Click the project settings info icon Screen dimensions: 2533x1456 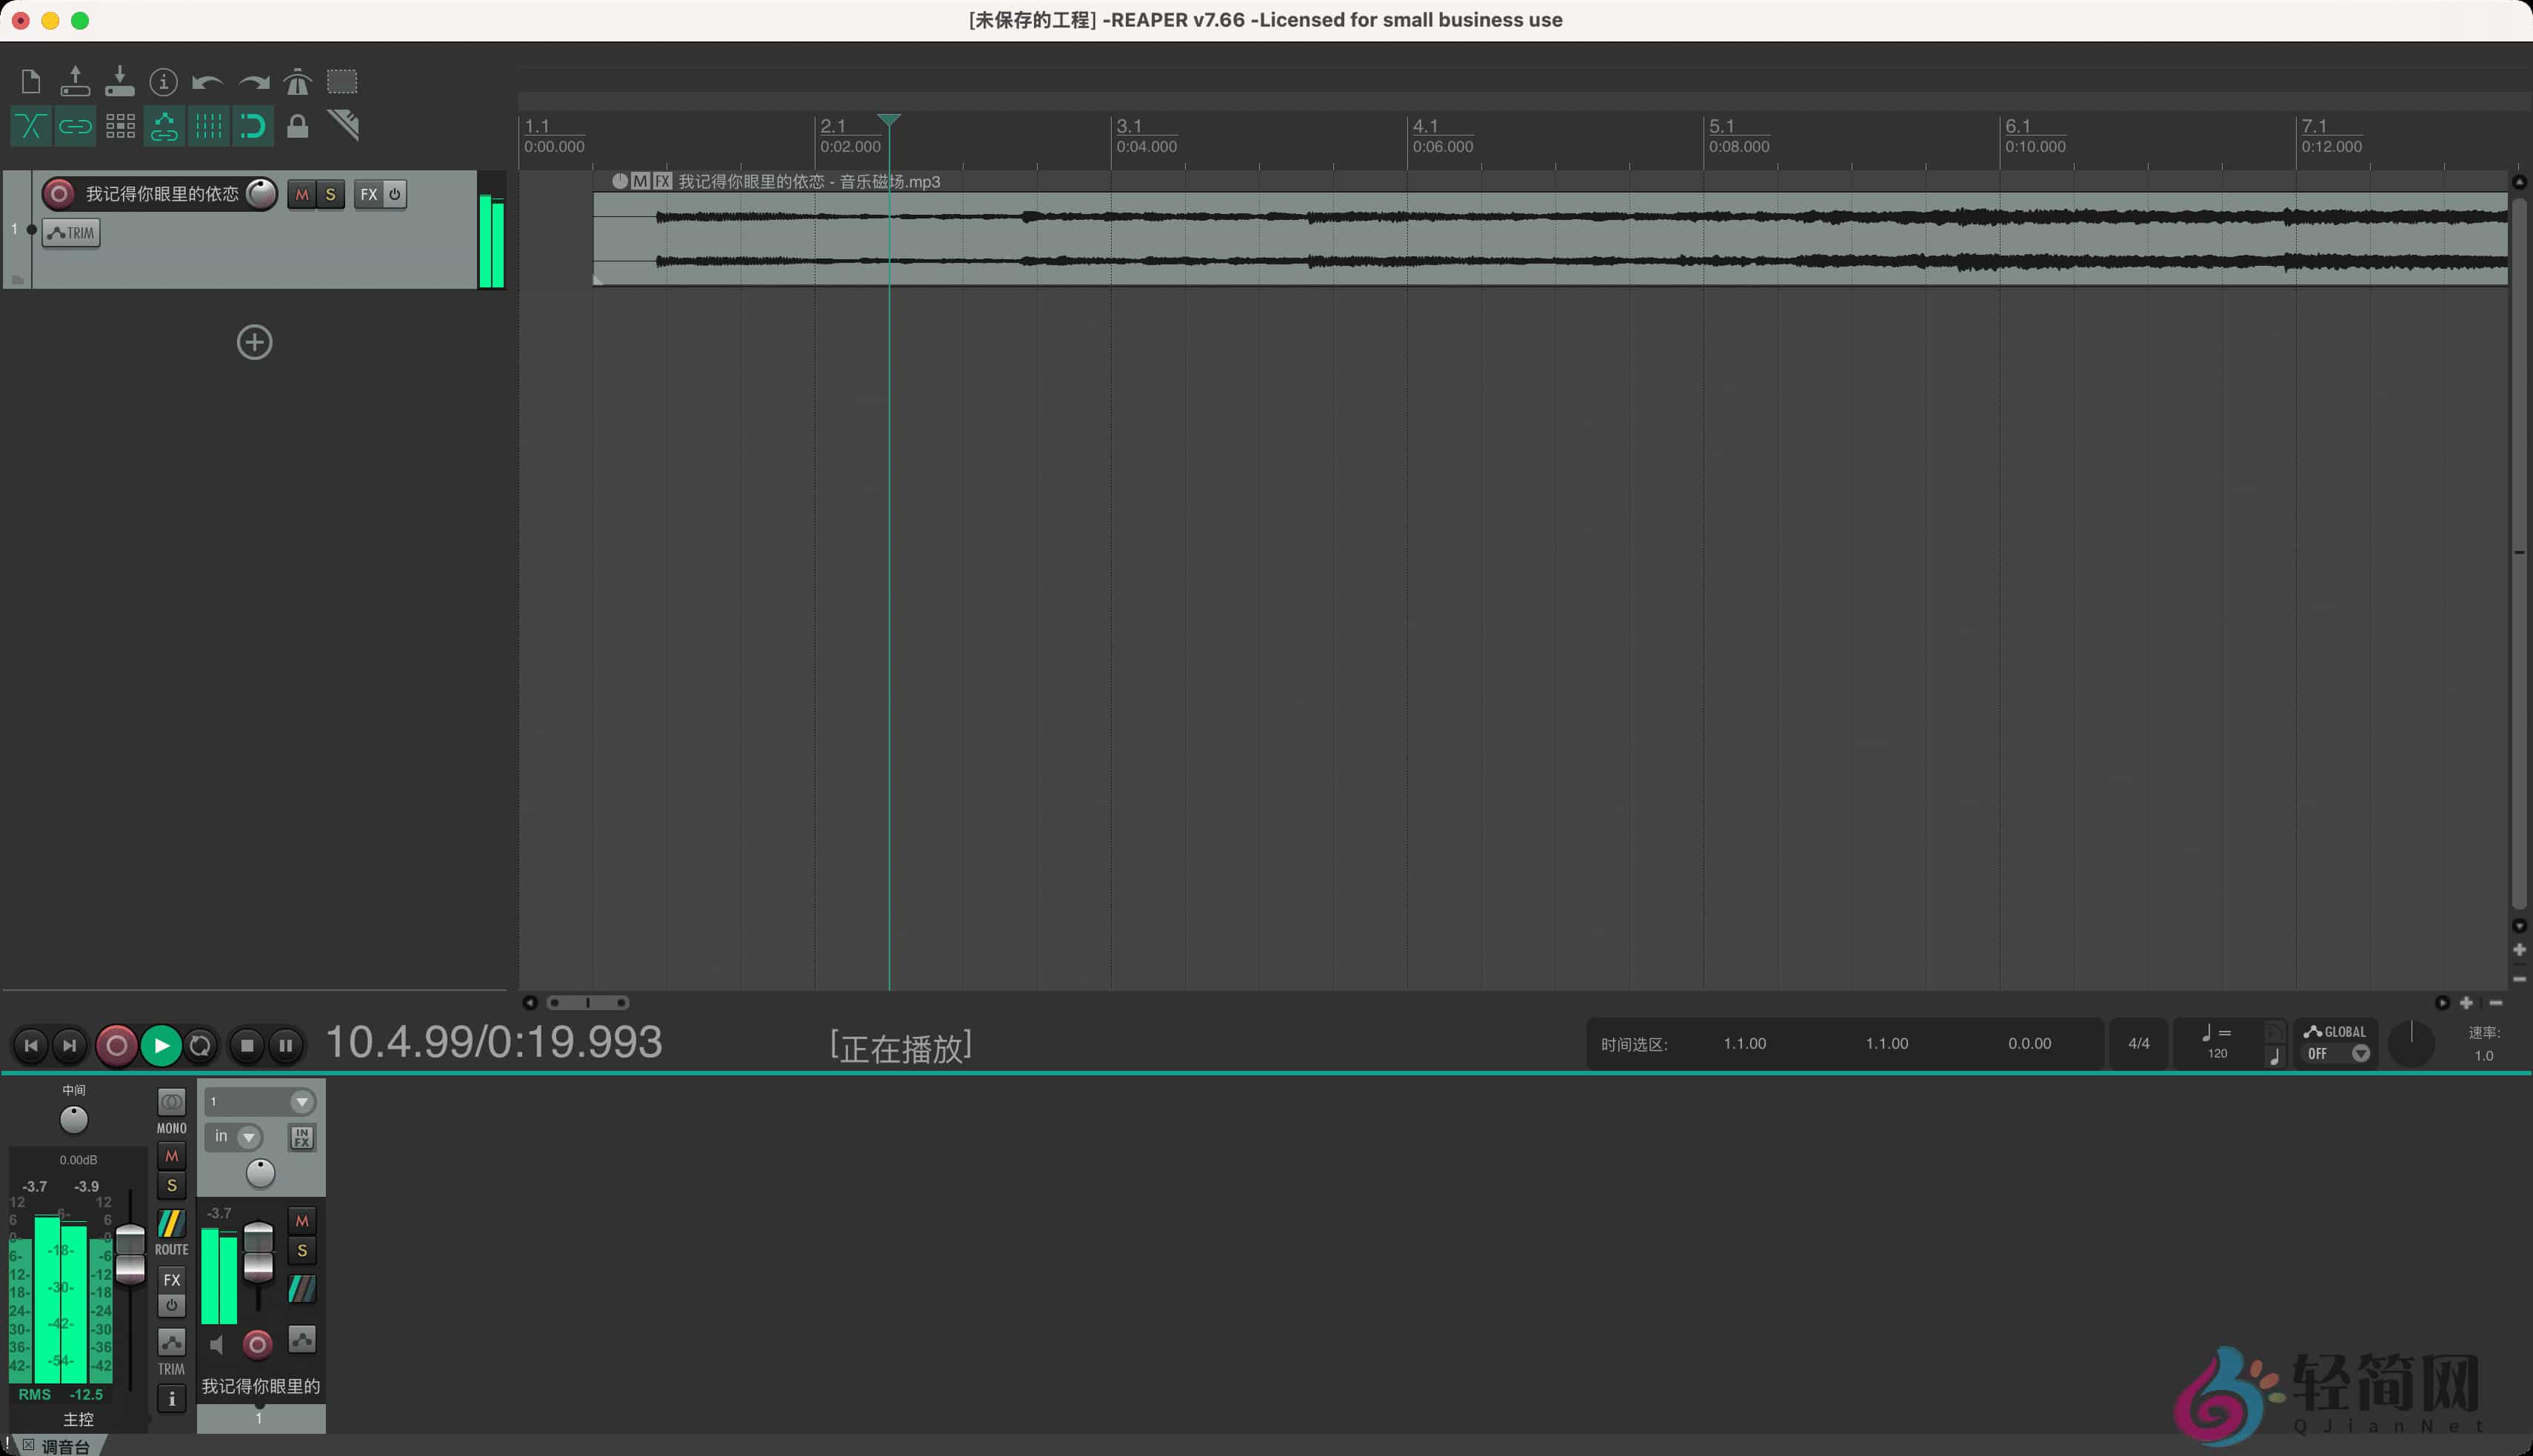point(163,82)
